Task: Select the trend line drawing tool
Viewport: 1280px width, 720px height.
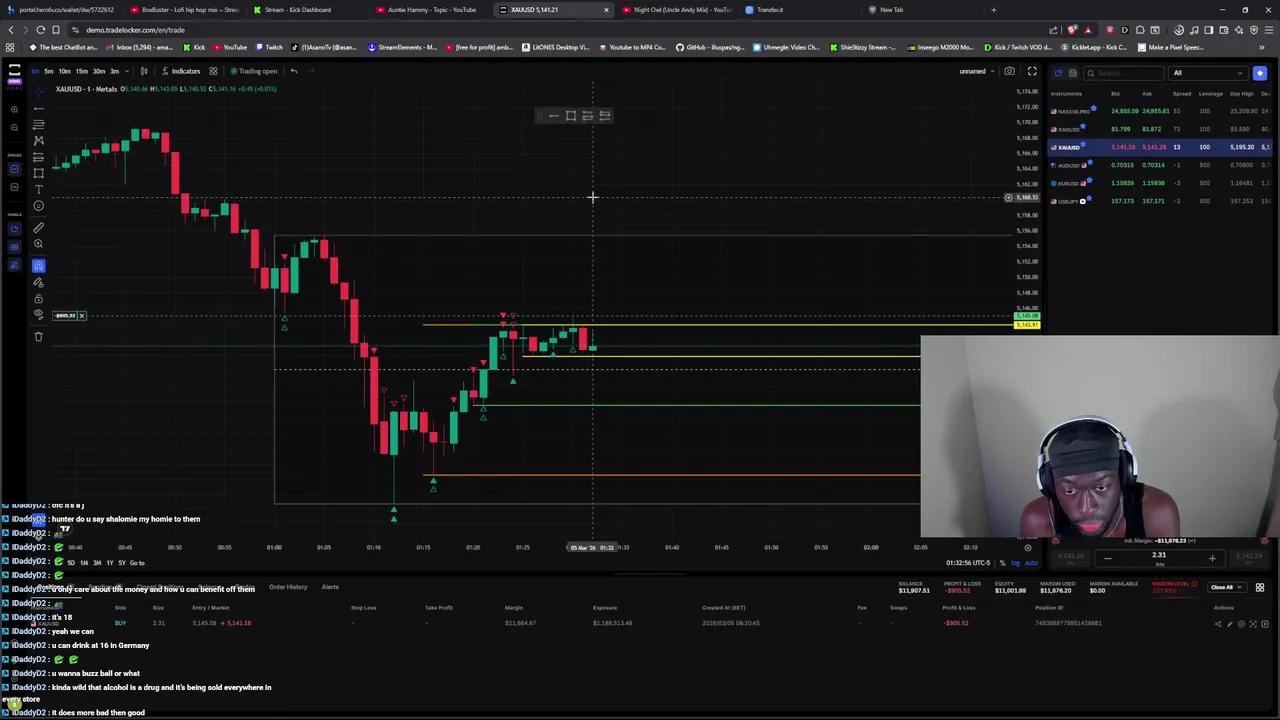Action: (38, 107)
